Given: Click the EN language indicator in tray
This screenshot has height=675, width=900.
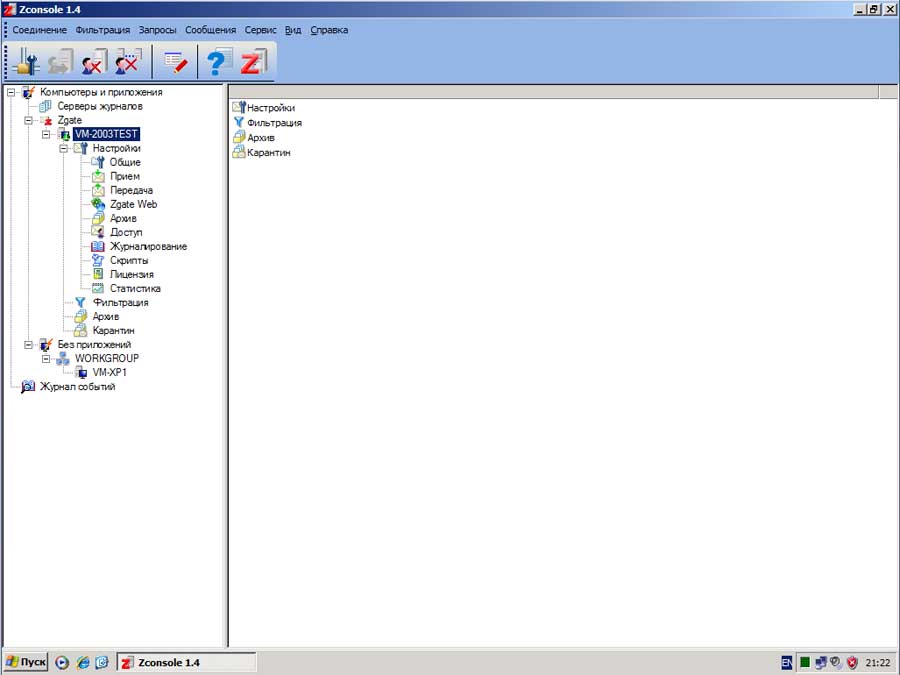Looking at the screenshot, I should [787, 663].
